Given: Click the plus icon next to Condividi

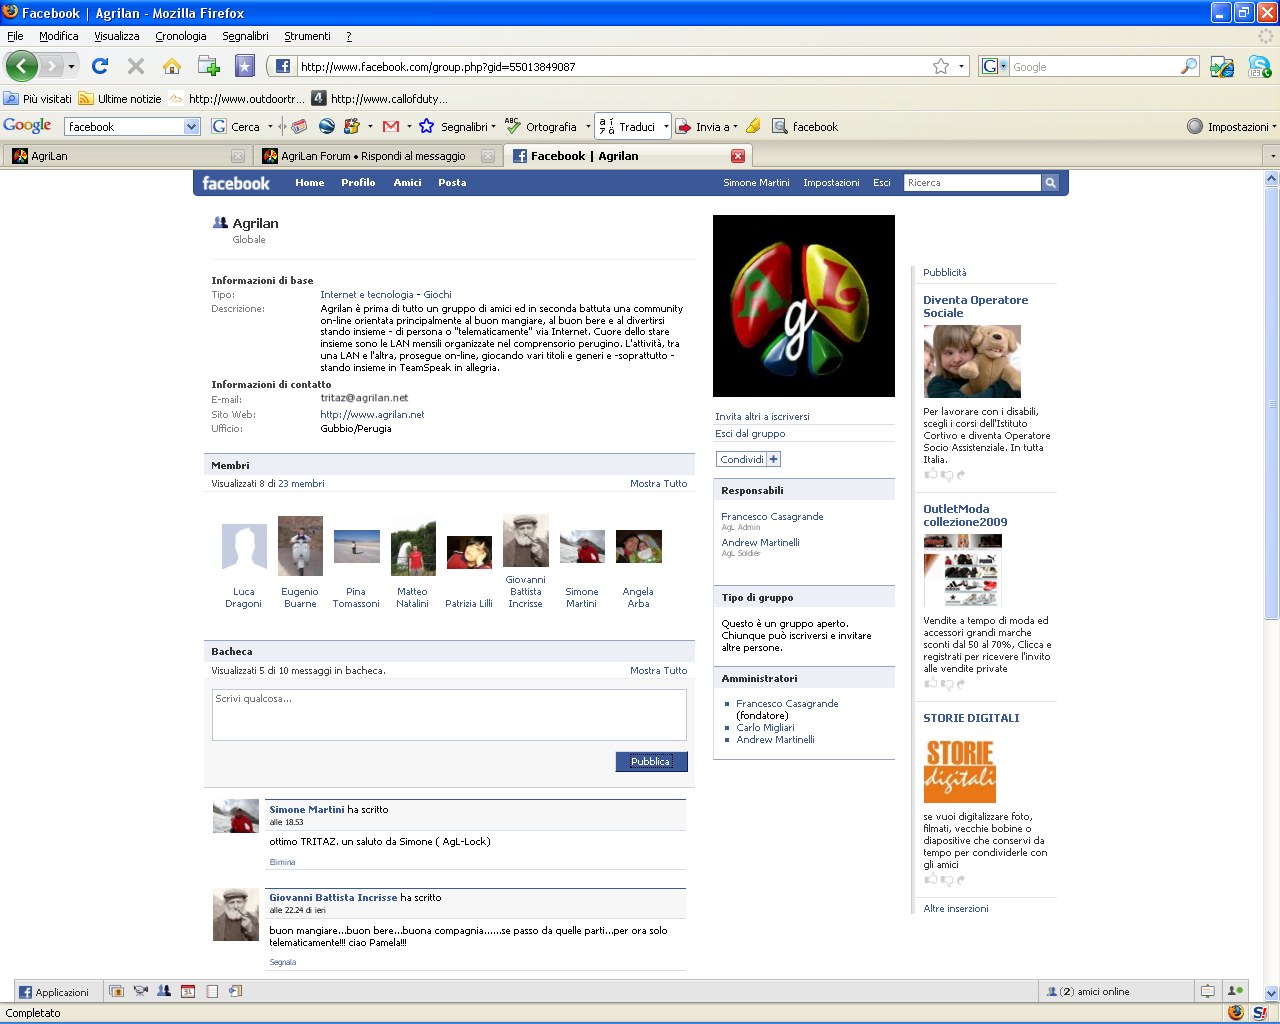Looking at the screenshot, I should [773, 459].
